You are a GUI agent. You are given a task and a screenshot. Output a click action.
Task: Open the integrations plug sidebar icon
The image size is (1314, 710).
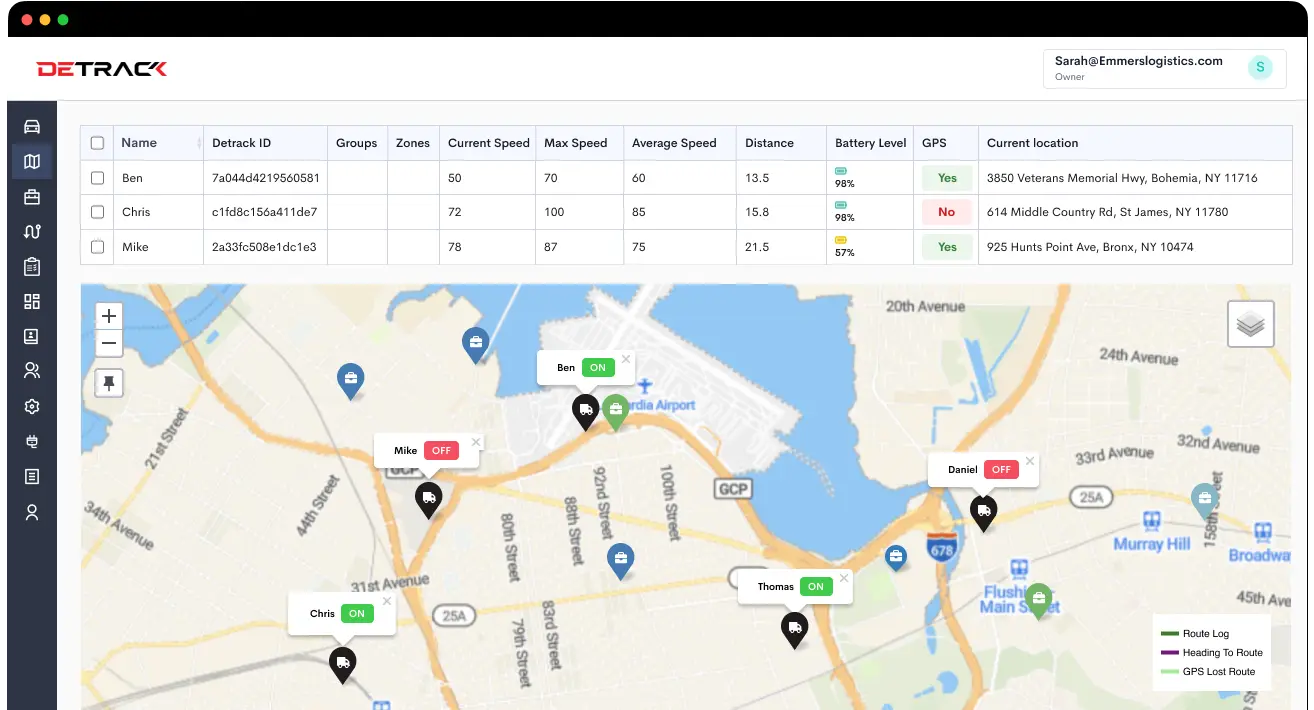pos(32,441)
